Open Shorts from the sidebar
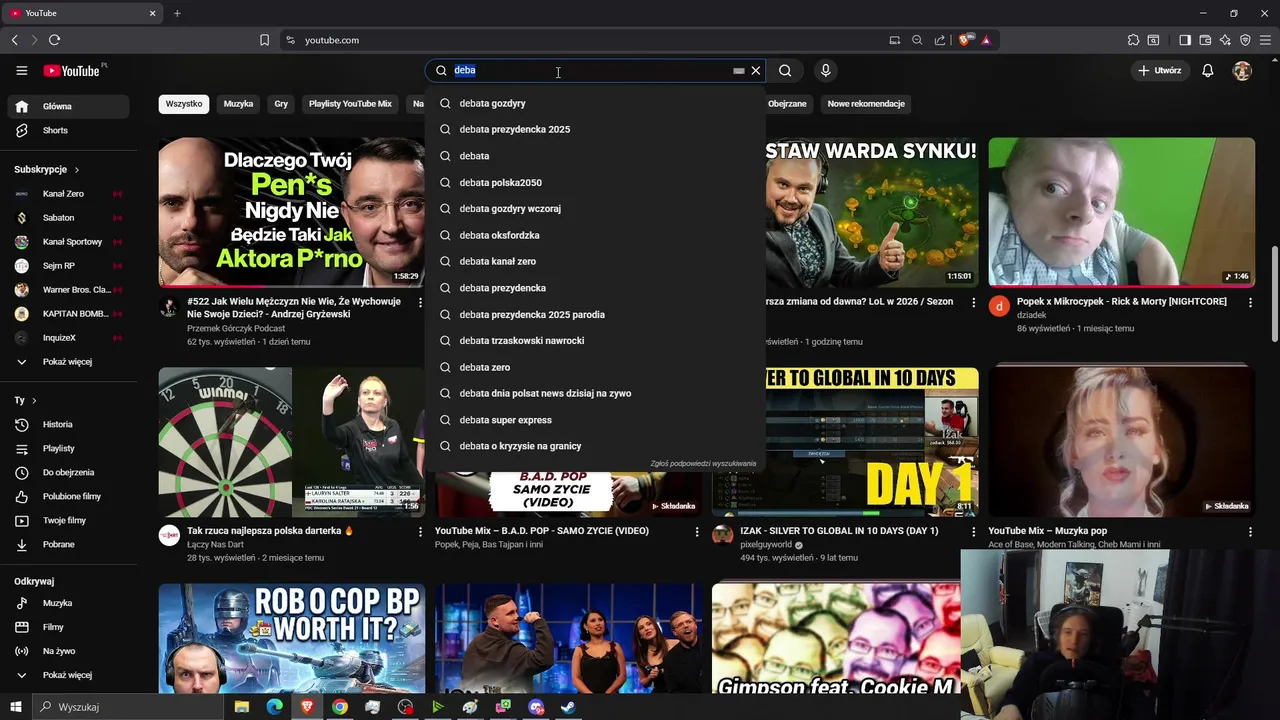 point(68,130)
